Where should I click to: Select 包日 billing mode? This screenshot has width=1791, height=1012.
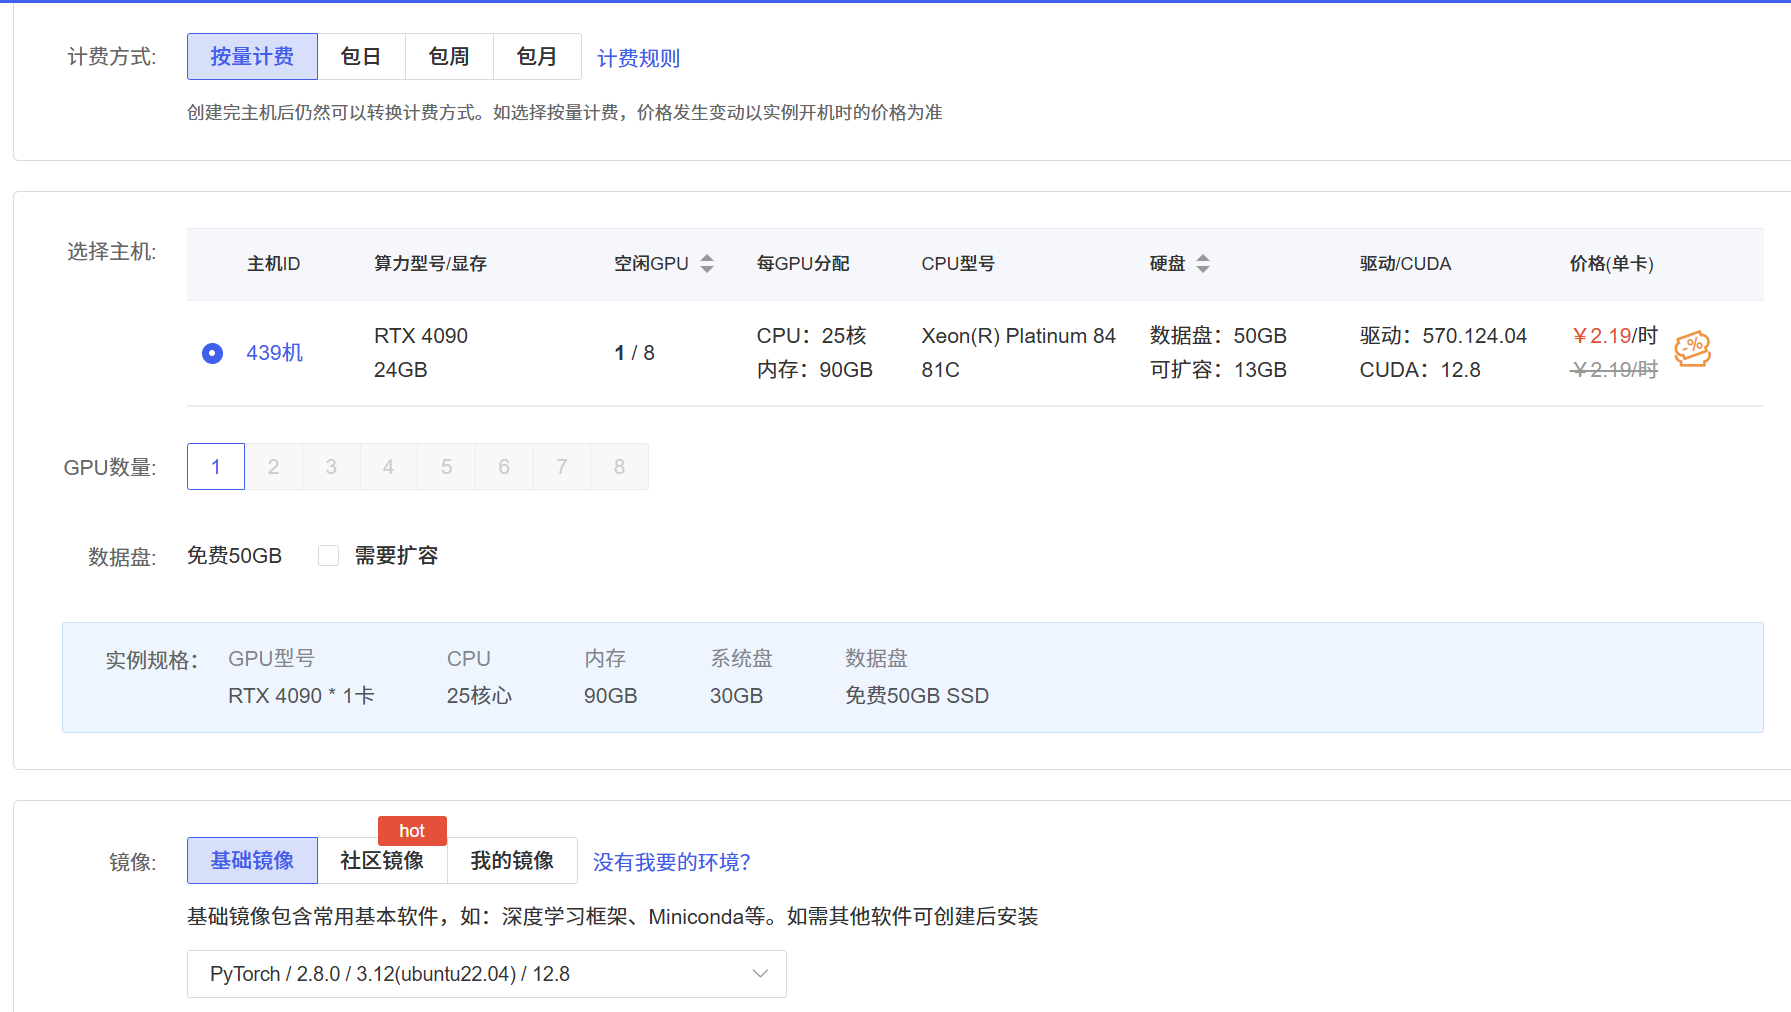pyautogui.click(x=361, y=57)
